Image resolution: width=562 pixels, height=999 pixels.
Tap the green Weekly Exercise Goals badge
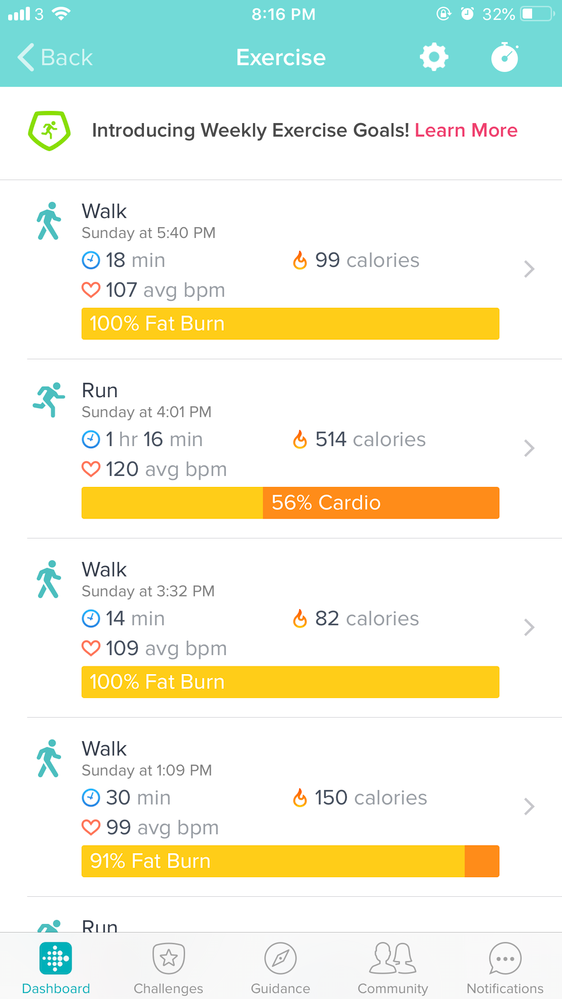click(49, 131)
